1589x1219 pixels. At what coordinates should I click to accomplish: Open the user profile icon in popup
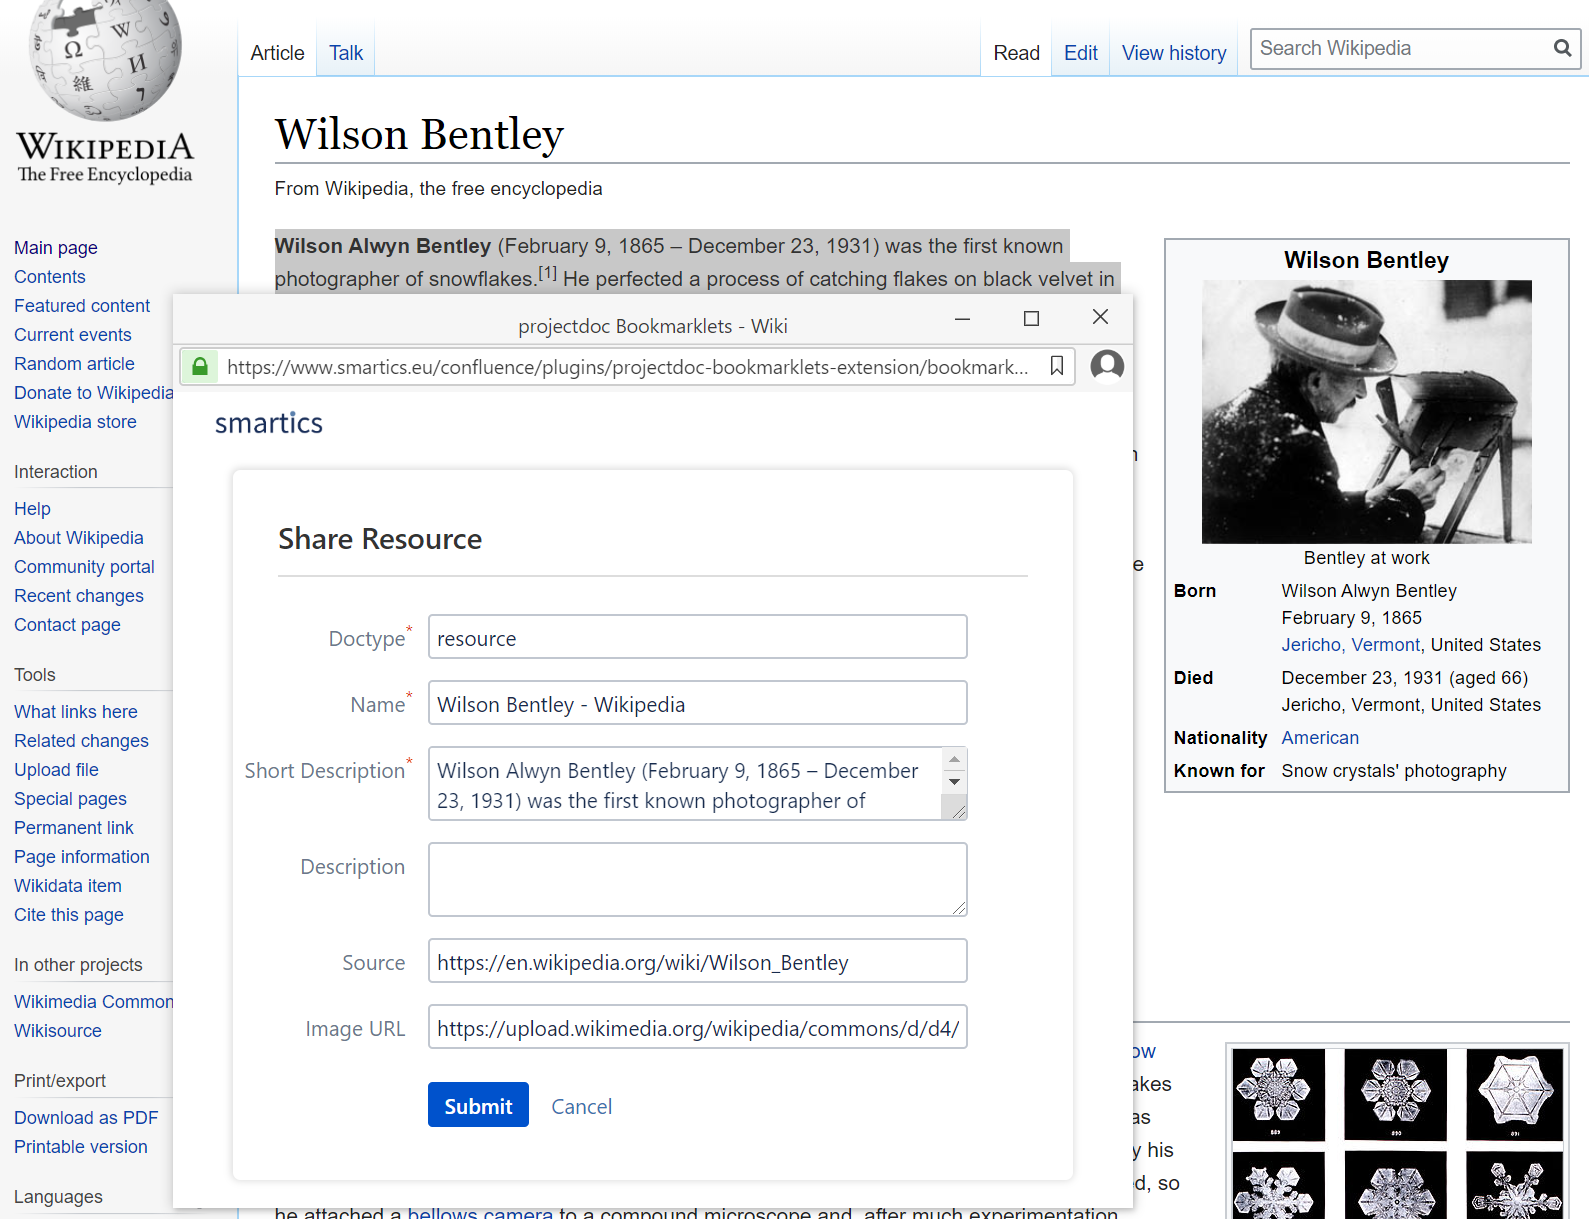tap(1107, 366)
